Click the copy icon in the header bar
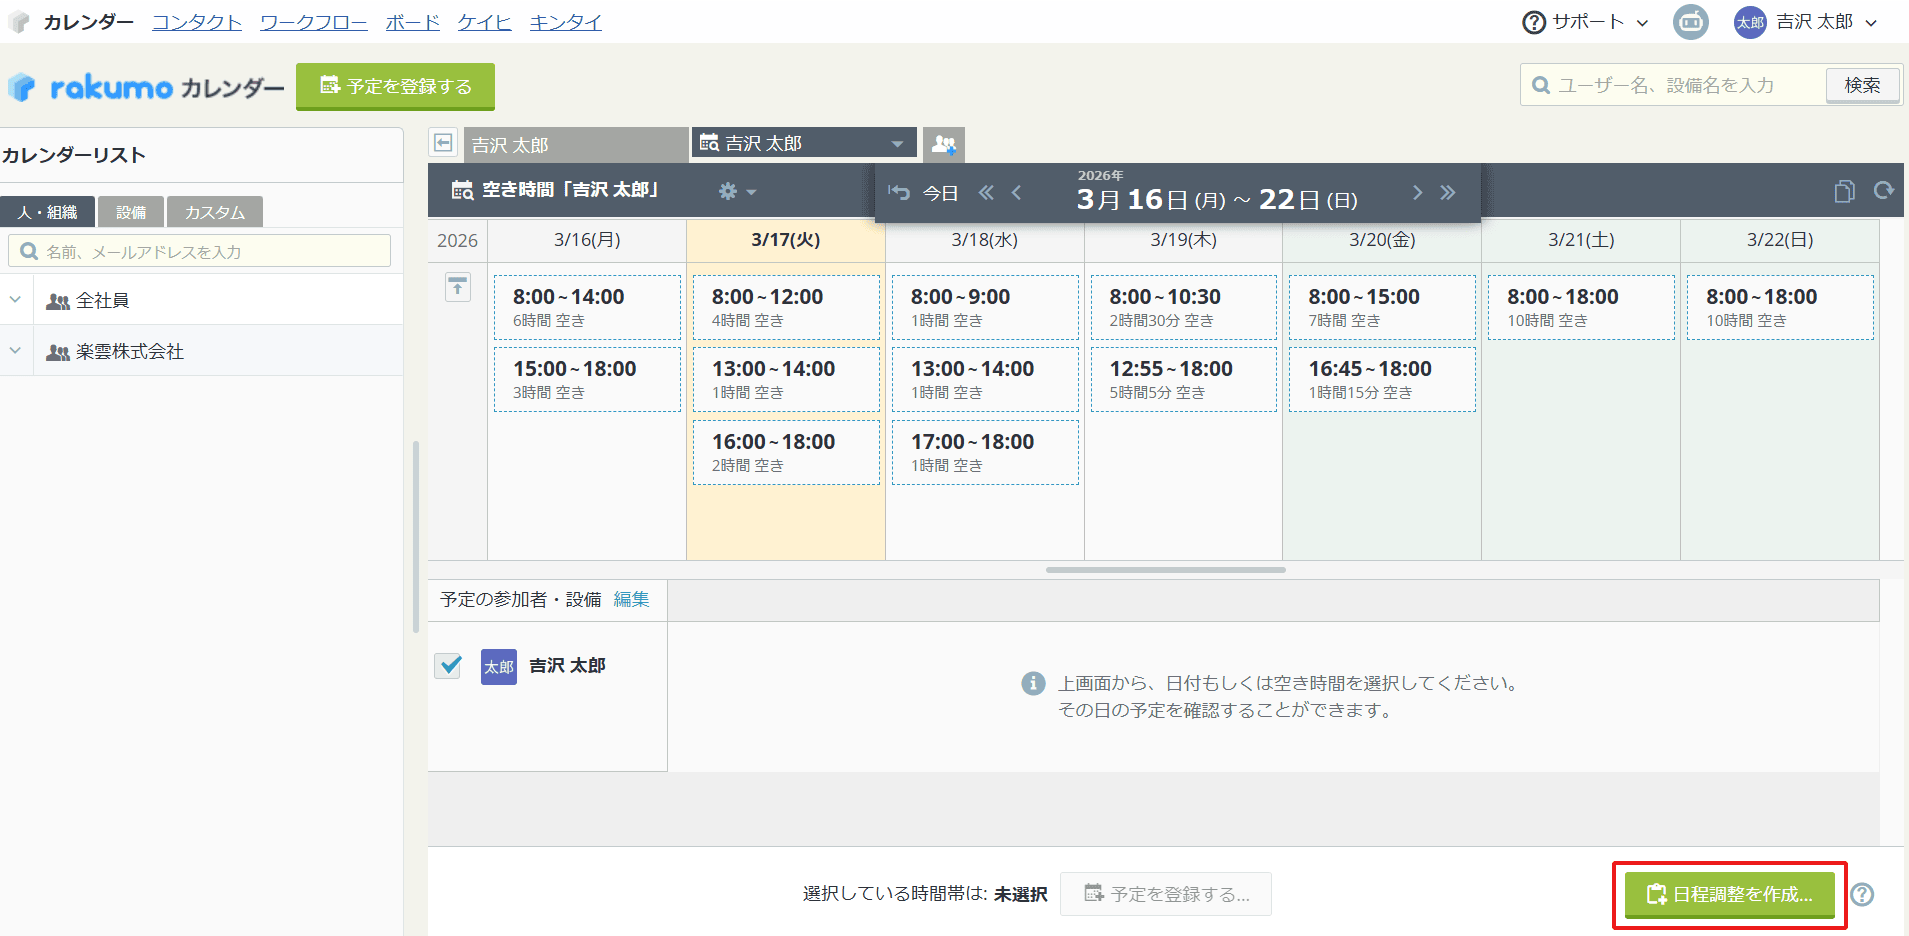This screenshot has height=936, width=1909. tap(1844, 191)
